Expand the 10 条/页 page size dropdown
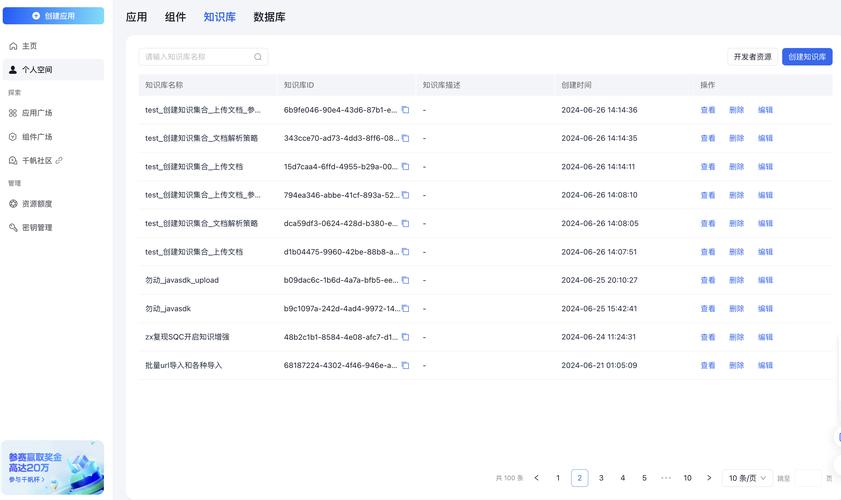This screenshot has height=500, width=841. pyautogui.click(x=747, y=478)
